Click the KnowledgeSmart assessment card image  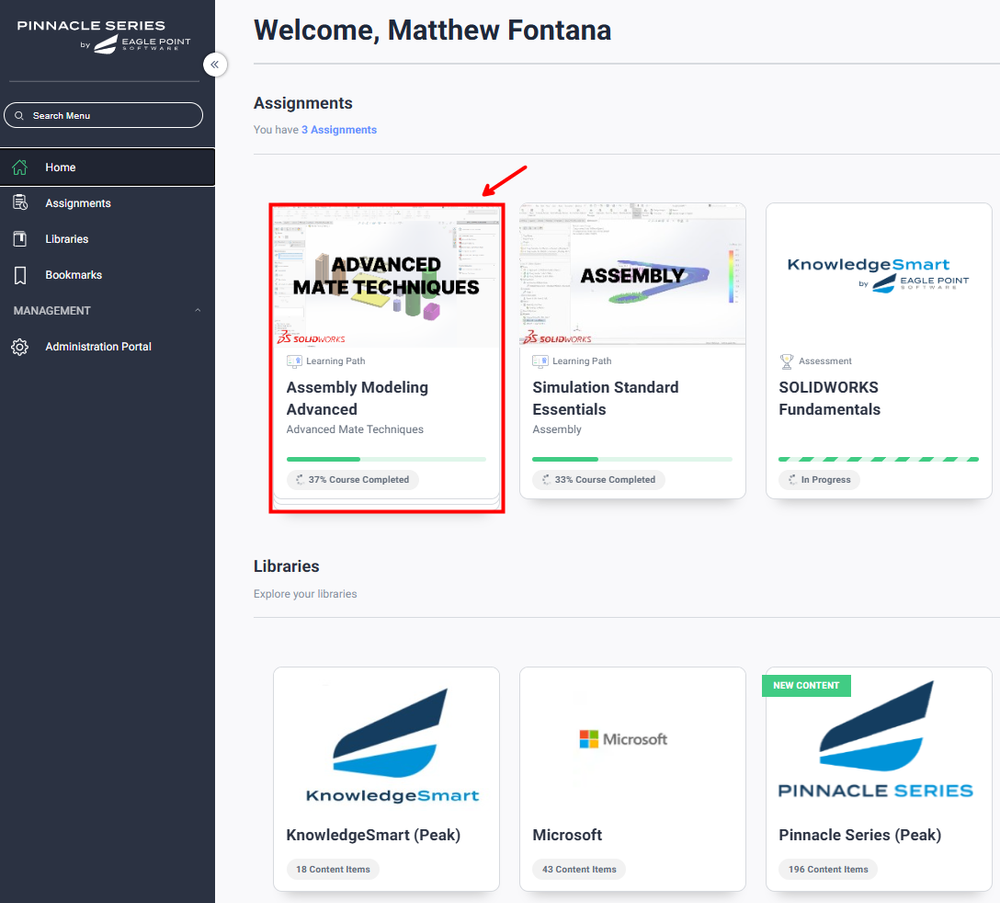pyautogui.click(x=879, y=274)
